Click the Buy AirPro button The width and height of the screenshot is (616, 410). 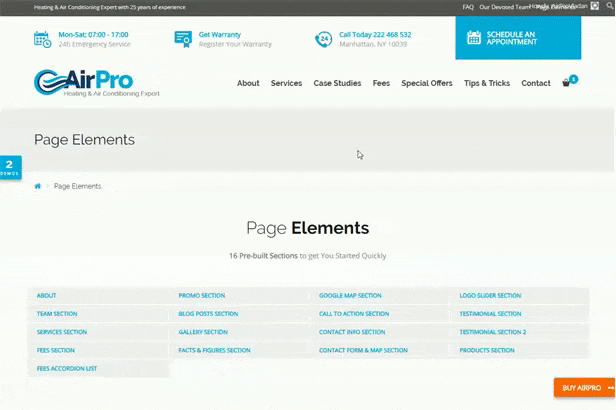point(585,388)
